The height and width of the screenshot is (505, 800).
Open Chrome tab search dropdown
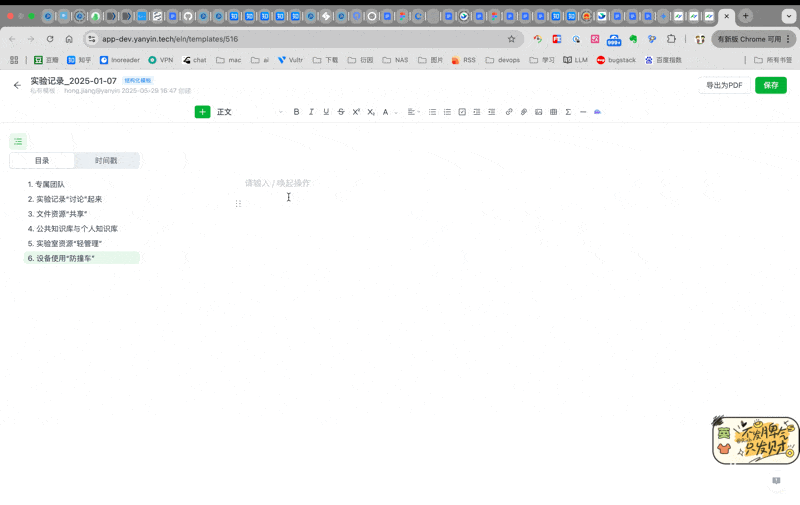tap(788, 16)
